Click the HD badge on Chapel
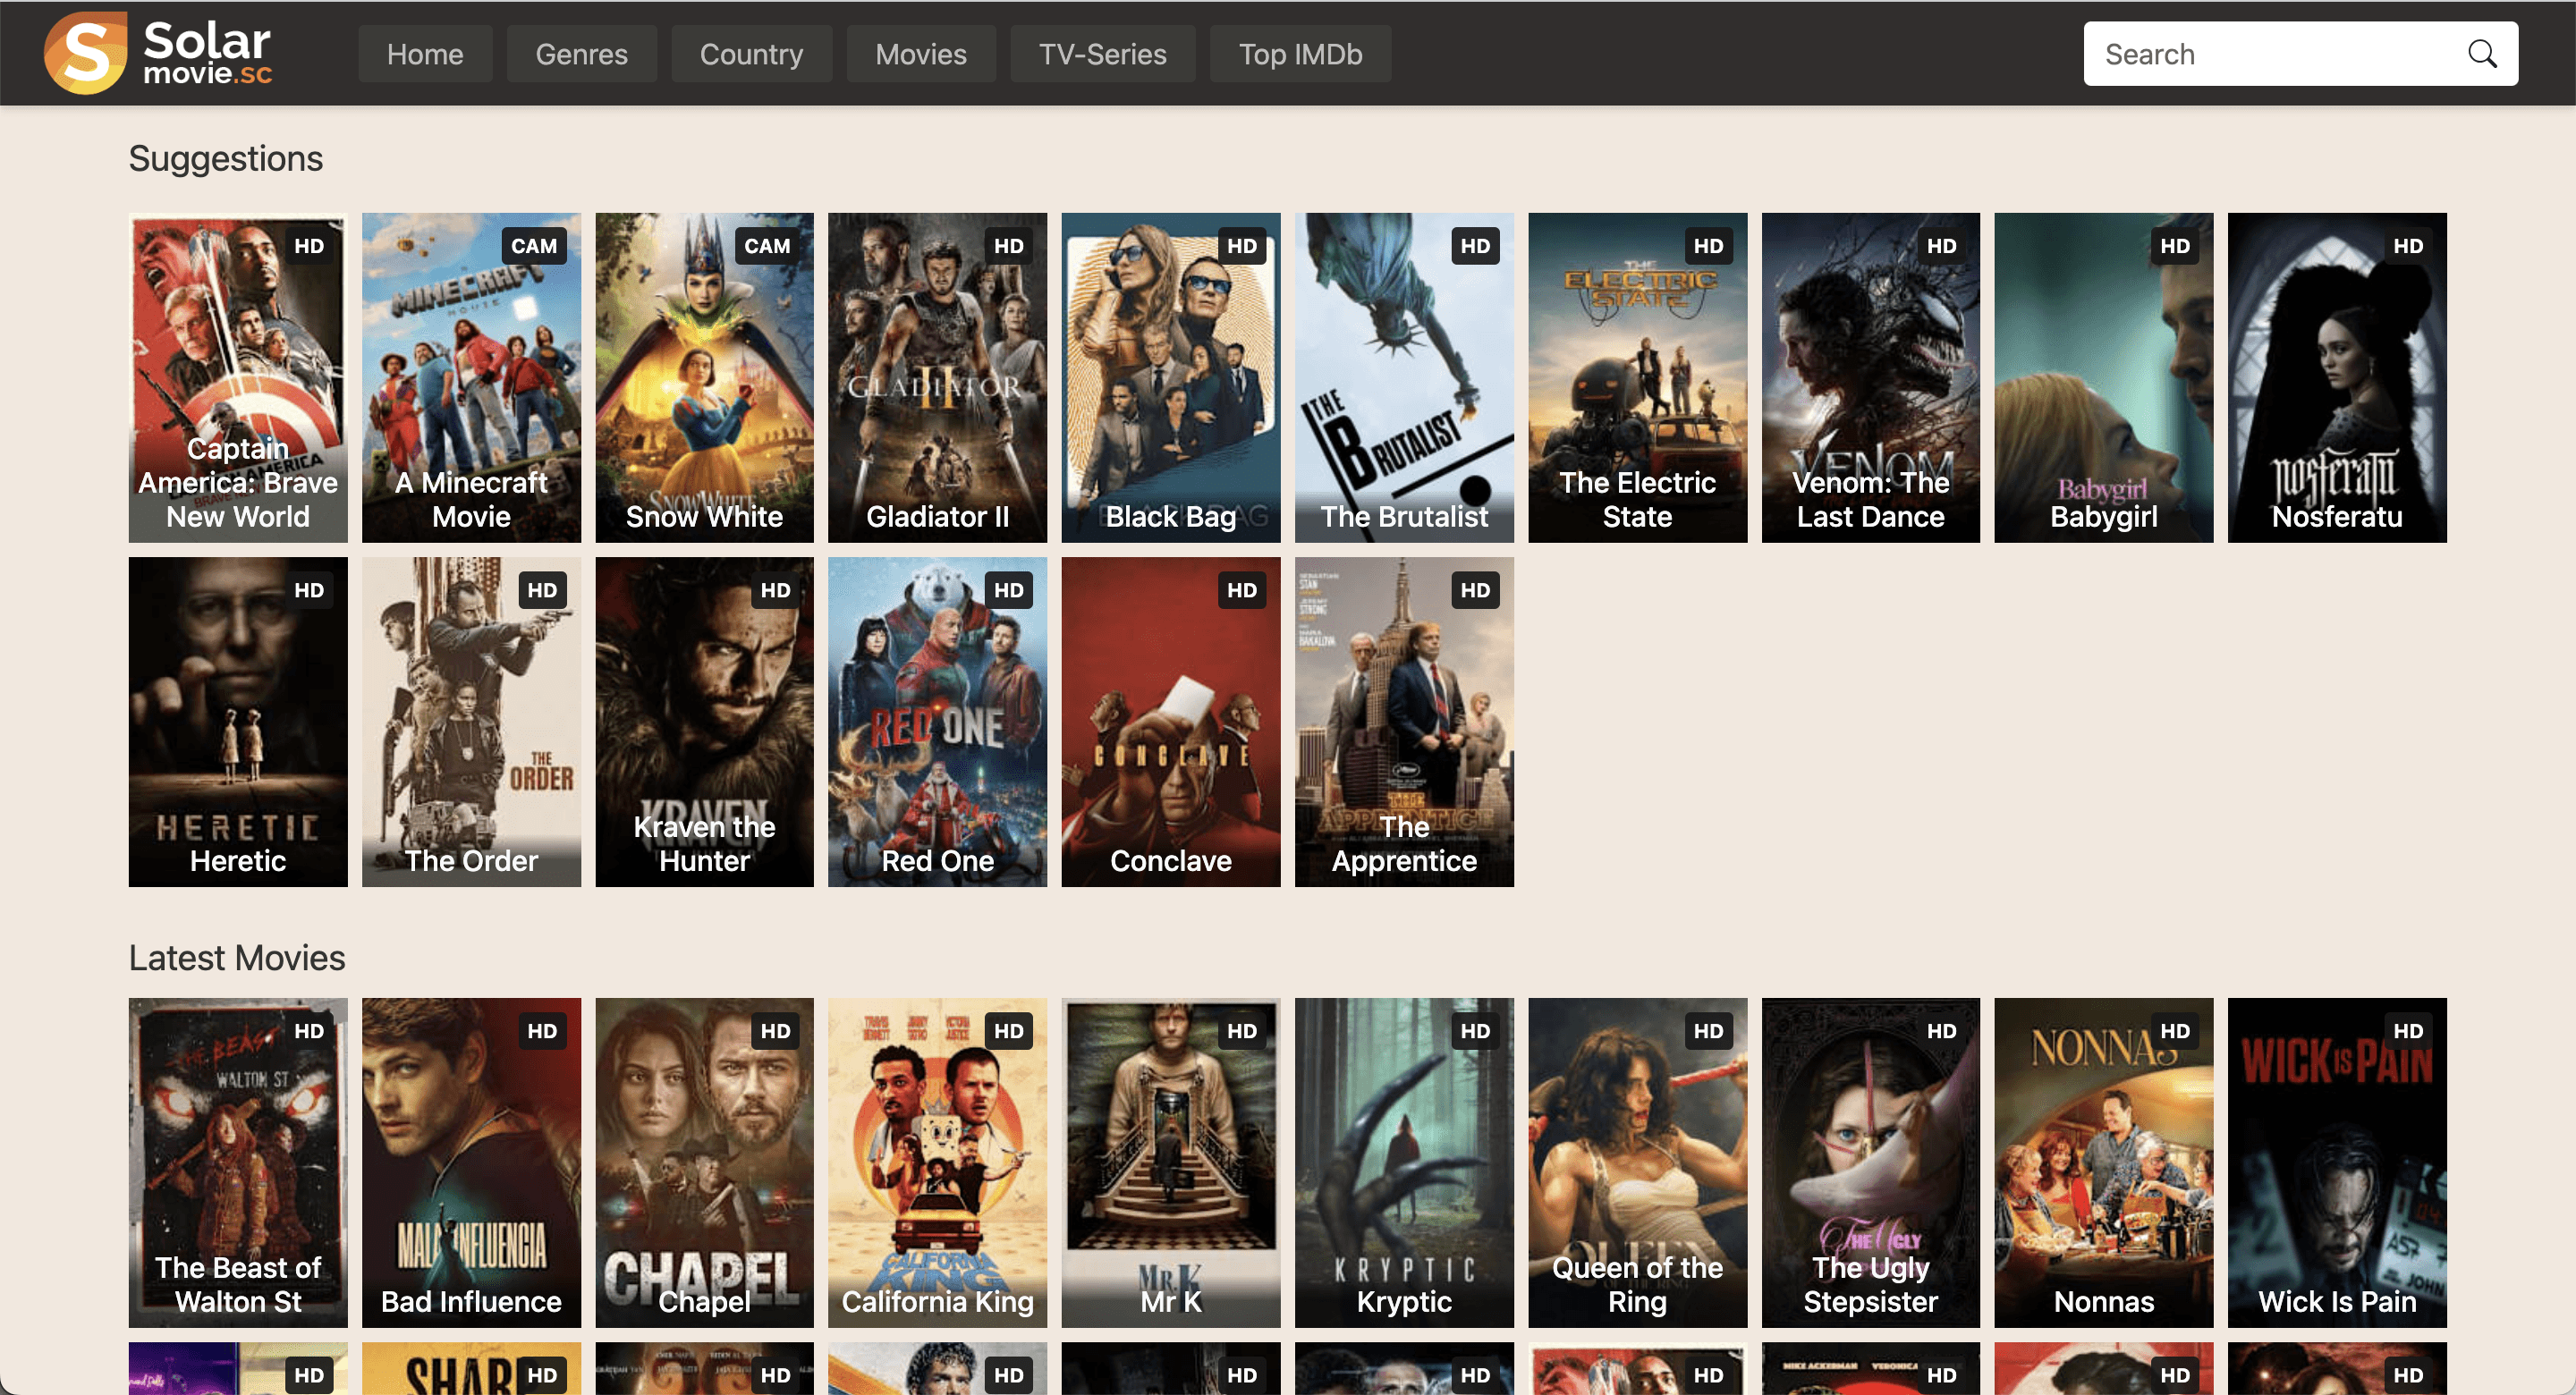The width and height of the screenshot is (2576, 1395). [776, 1031]
